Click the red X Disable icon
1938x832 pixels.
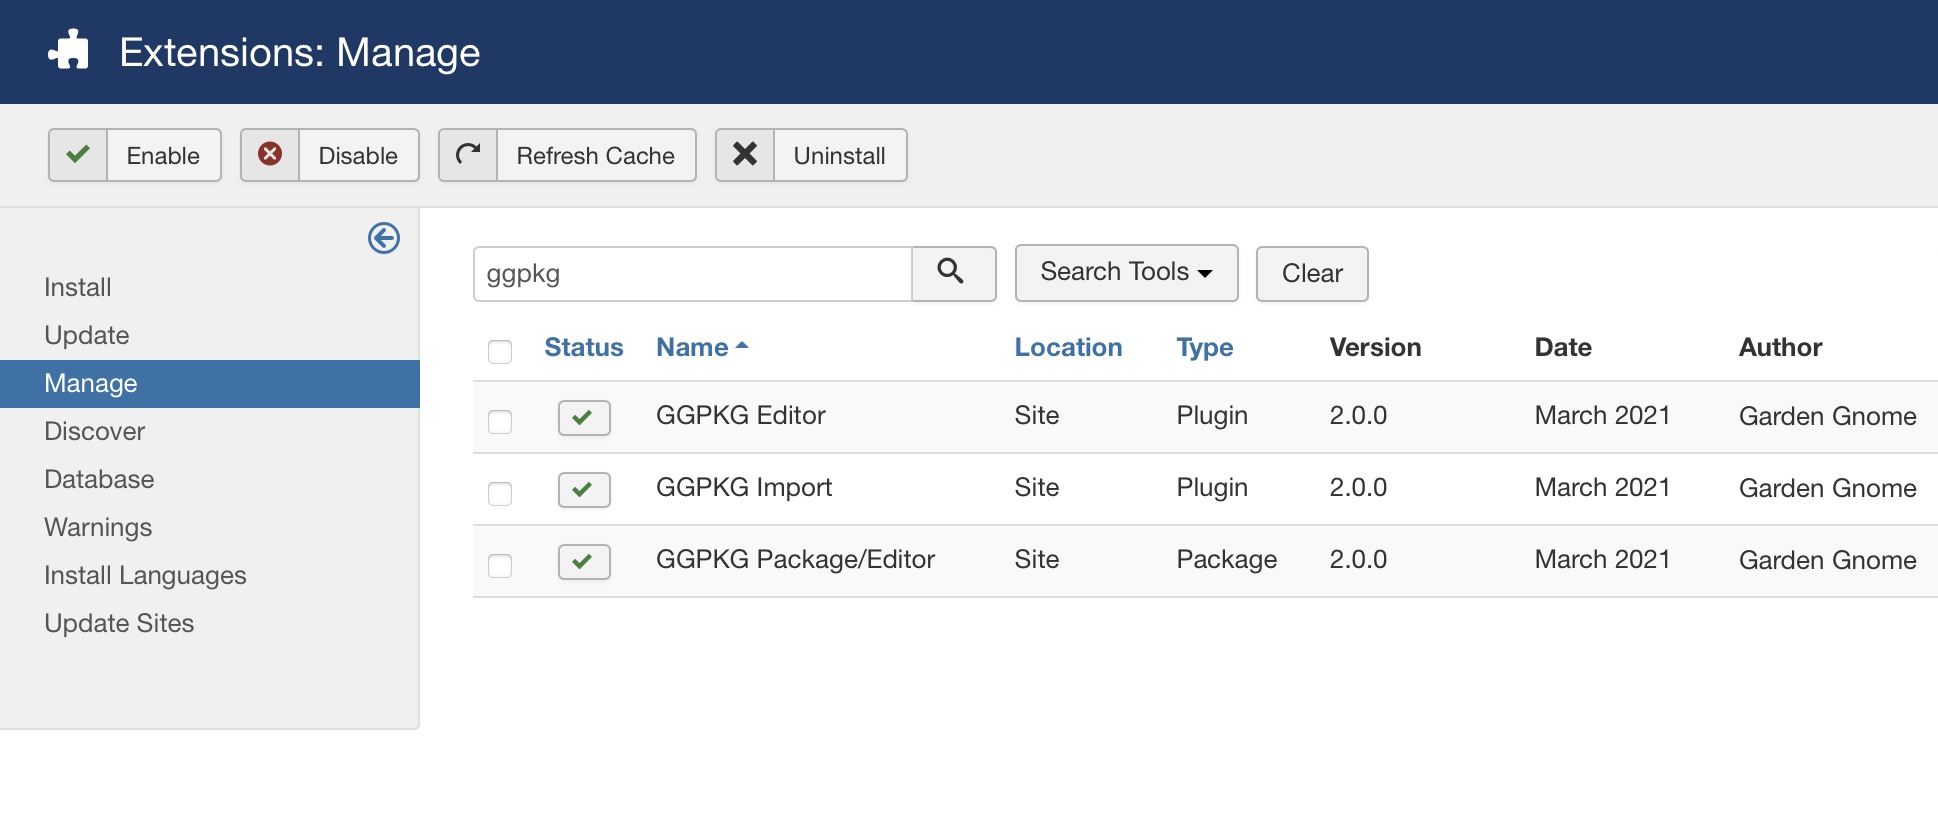click(x=270, y=155)
